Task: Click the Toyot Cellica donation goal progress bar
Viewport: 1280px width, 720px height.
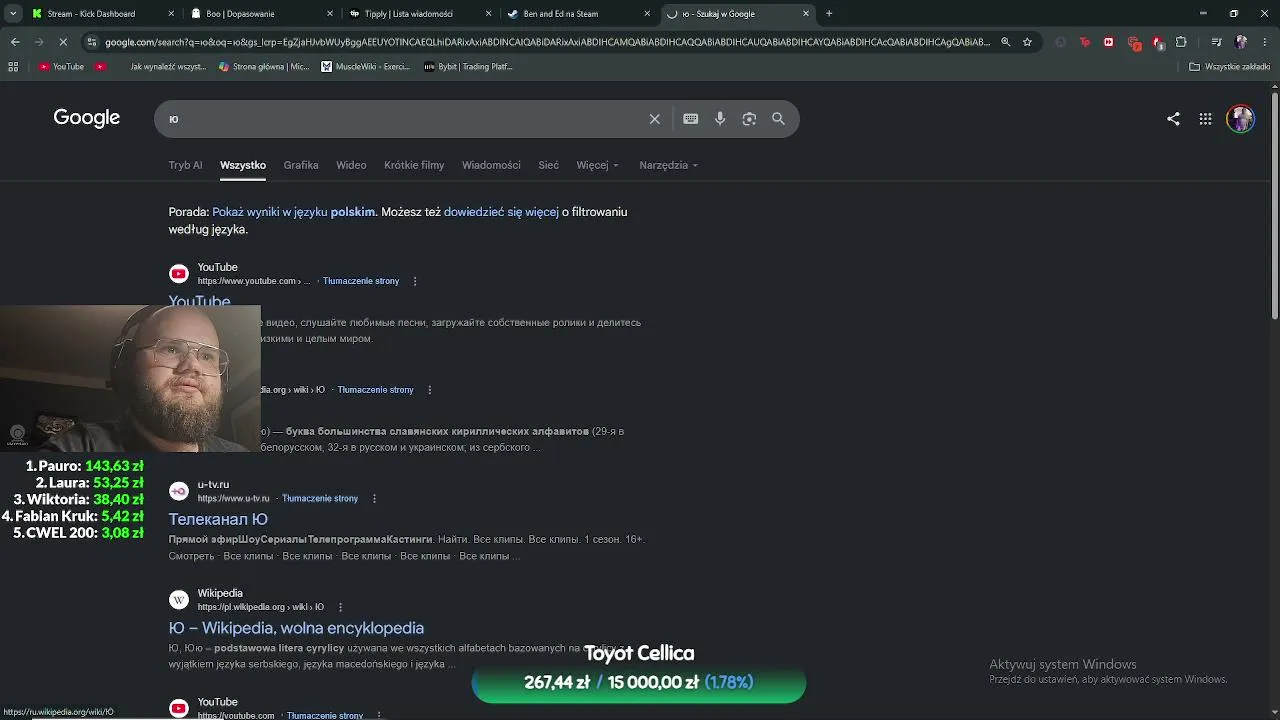Action: click(x=639, y=683)
